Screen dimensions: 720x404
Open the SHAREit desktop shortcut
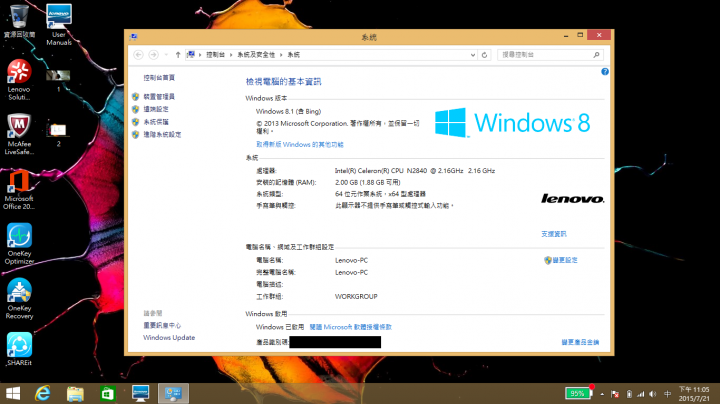click(x=19, y=349)
